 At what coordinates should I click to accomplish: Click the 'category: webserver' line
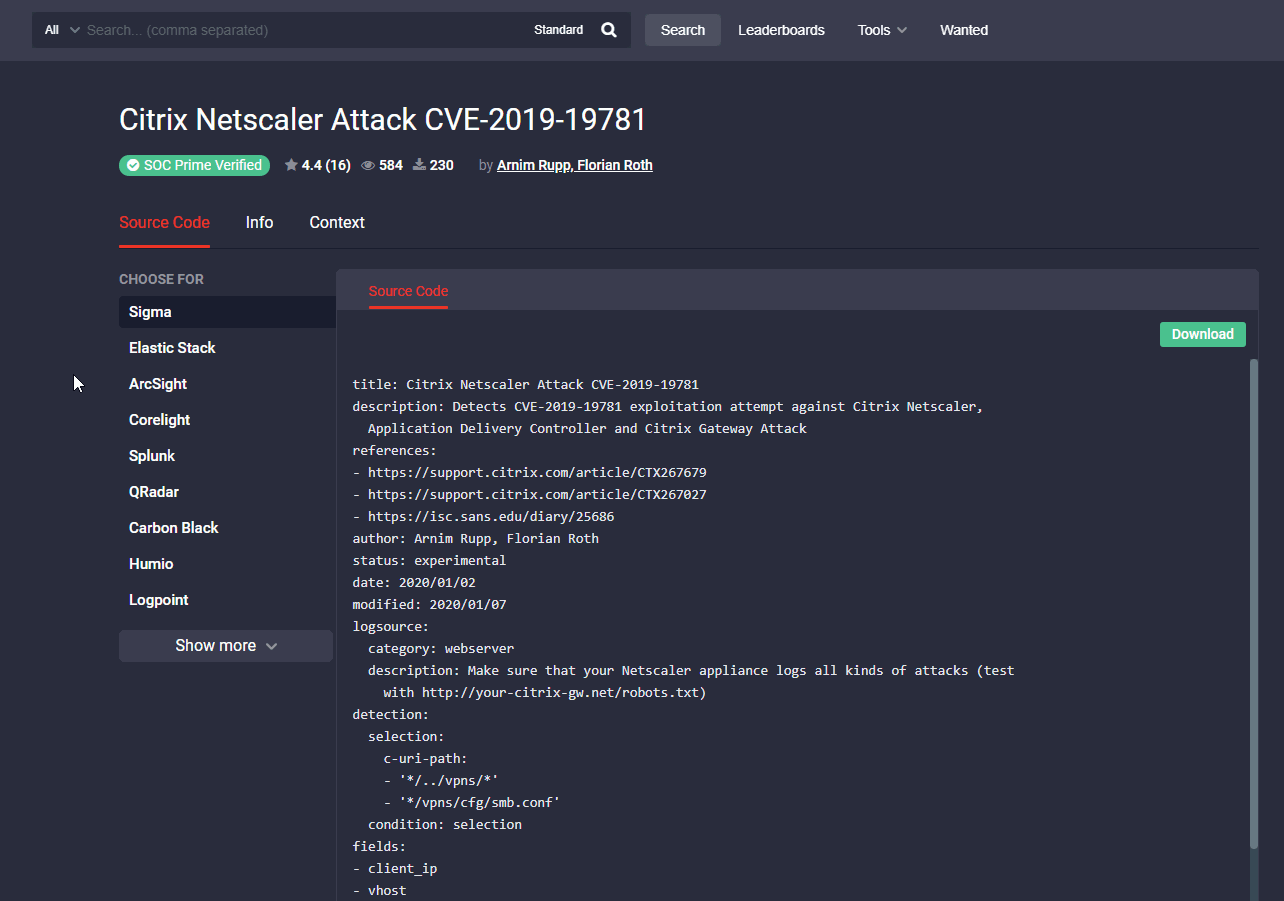441,648
